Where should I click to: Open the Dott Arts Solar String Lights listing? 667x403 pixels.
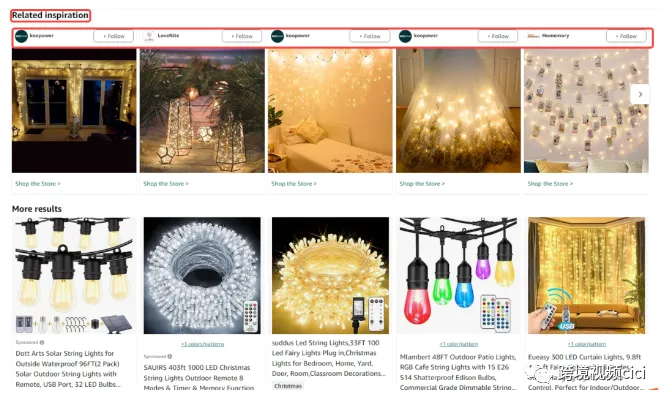(68, 369)
